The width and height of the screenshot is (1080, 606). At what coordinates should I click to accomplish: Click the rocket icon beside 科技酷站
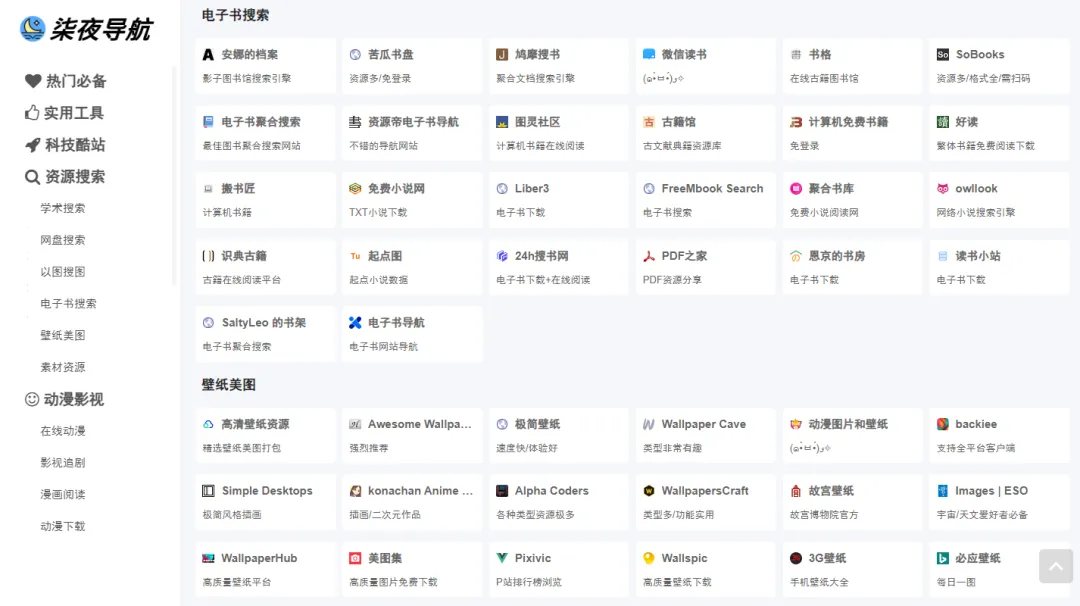(32, 145)
